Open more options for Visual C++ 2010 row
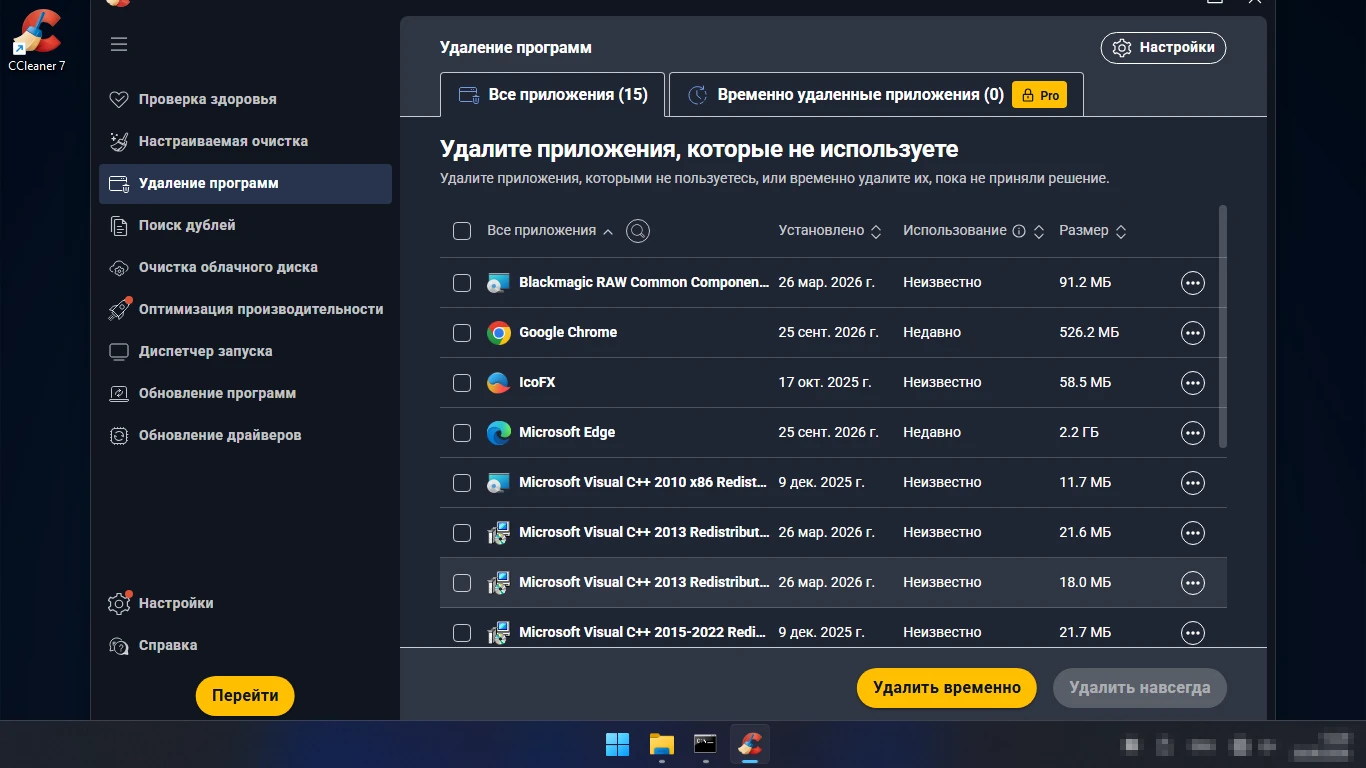 click(1193, 483)
